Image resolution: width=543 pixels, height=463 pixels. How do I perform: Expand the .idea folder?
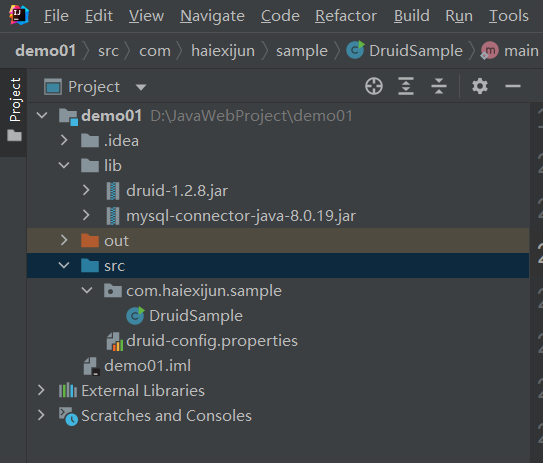click(64, 140)
